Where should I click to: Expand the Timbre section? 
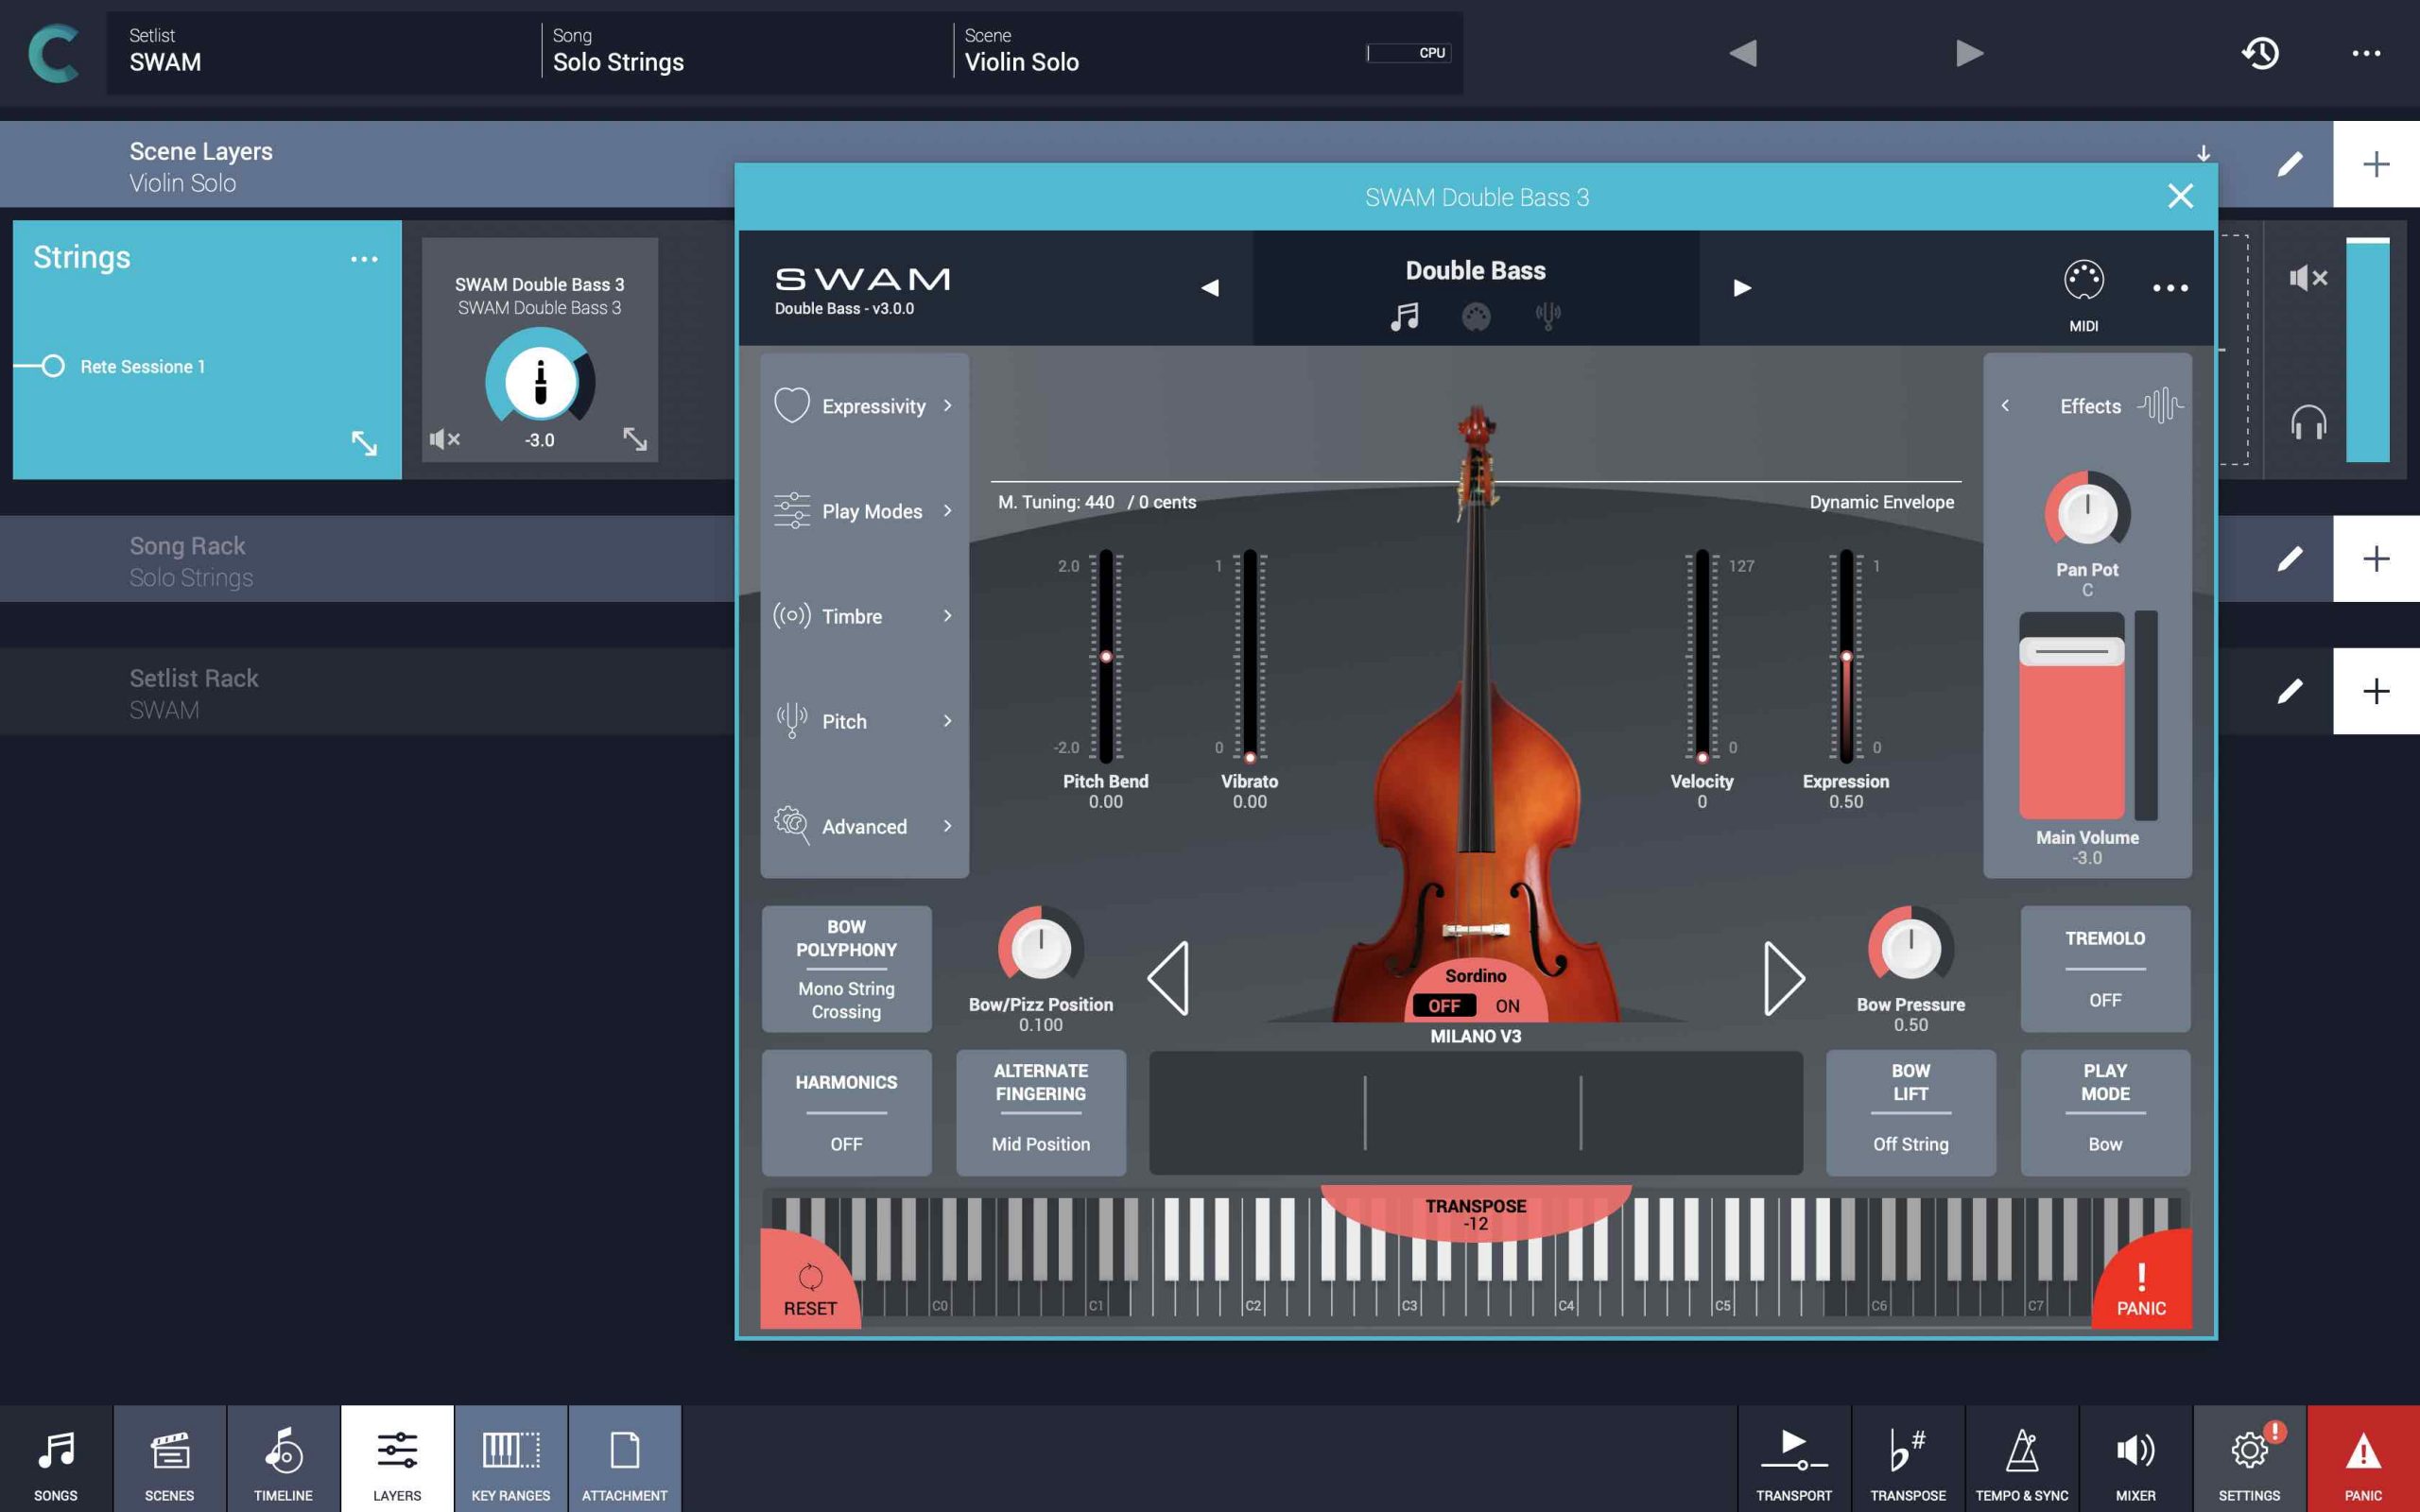[x=864, y=616]
